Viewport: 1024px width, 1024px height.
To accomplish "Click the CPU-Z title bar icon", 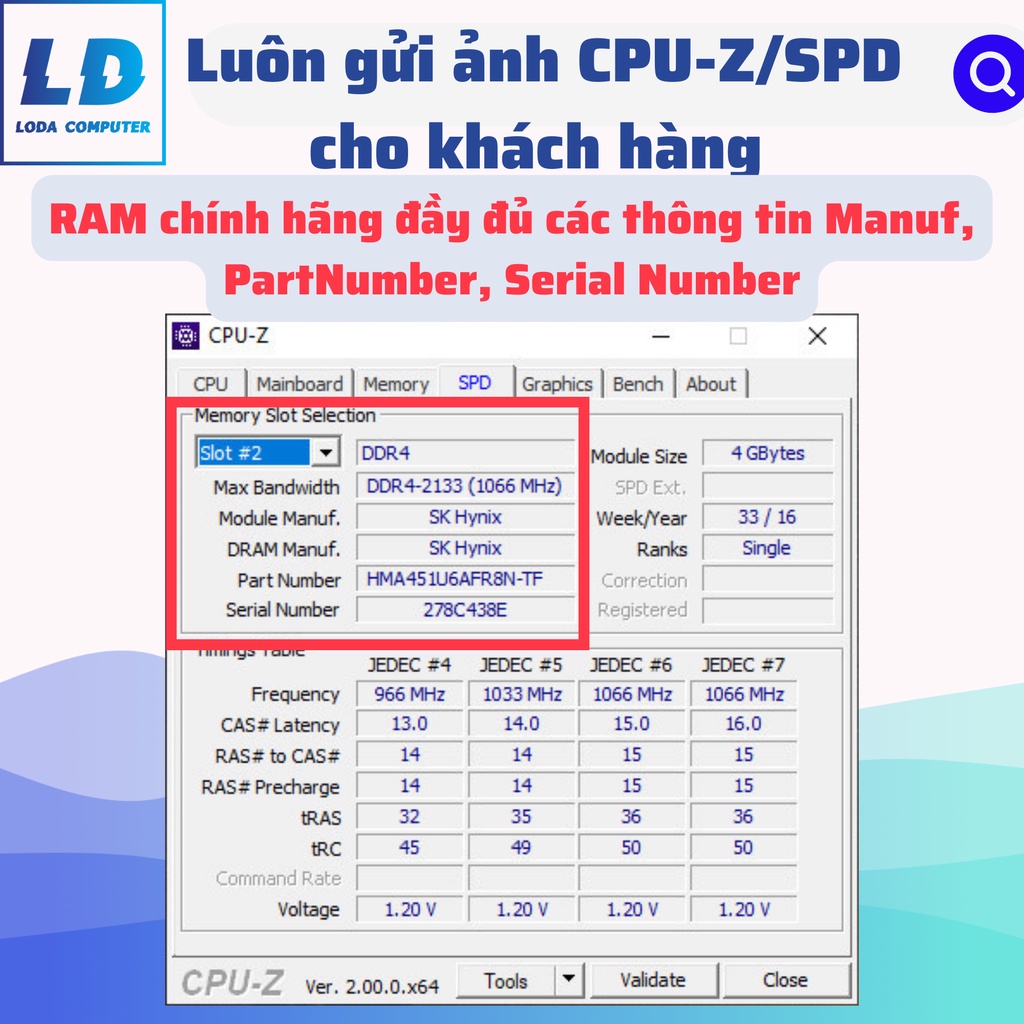I will pyautogui.click(x=186, y=336).
